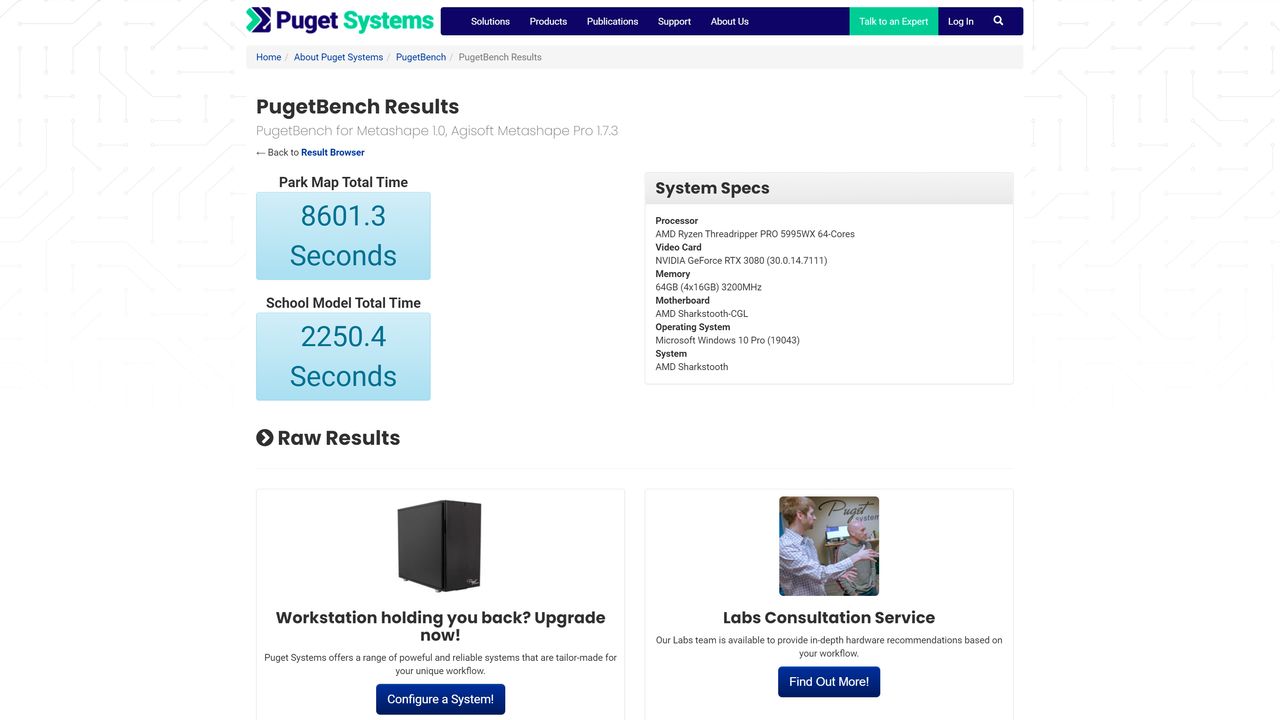Click Talk to an Expert button
This screenshot has width=1280, height=720.
[x=894, y=21]
